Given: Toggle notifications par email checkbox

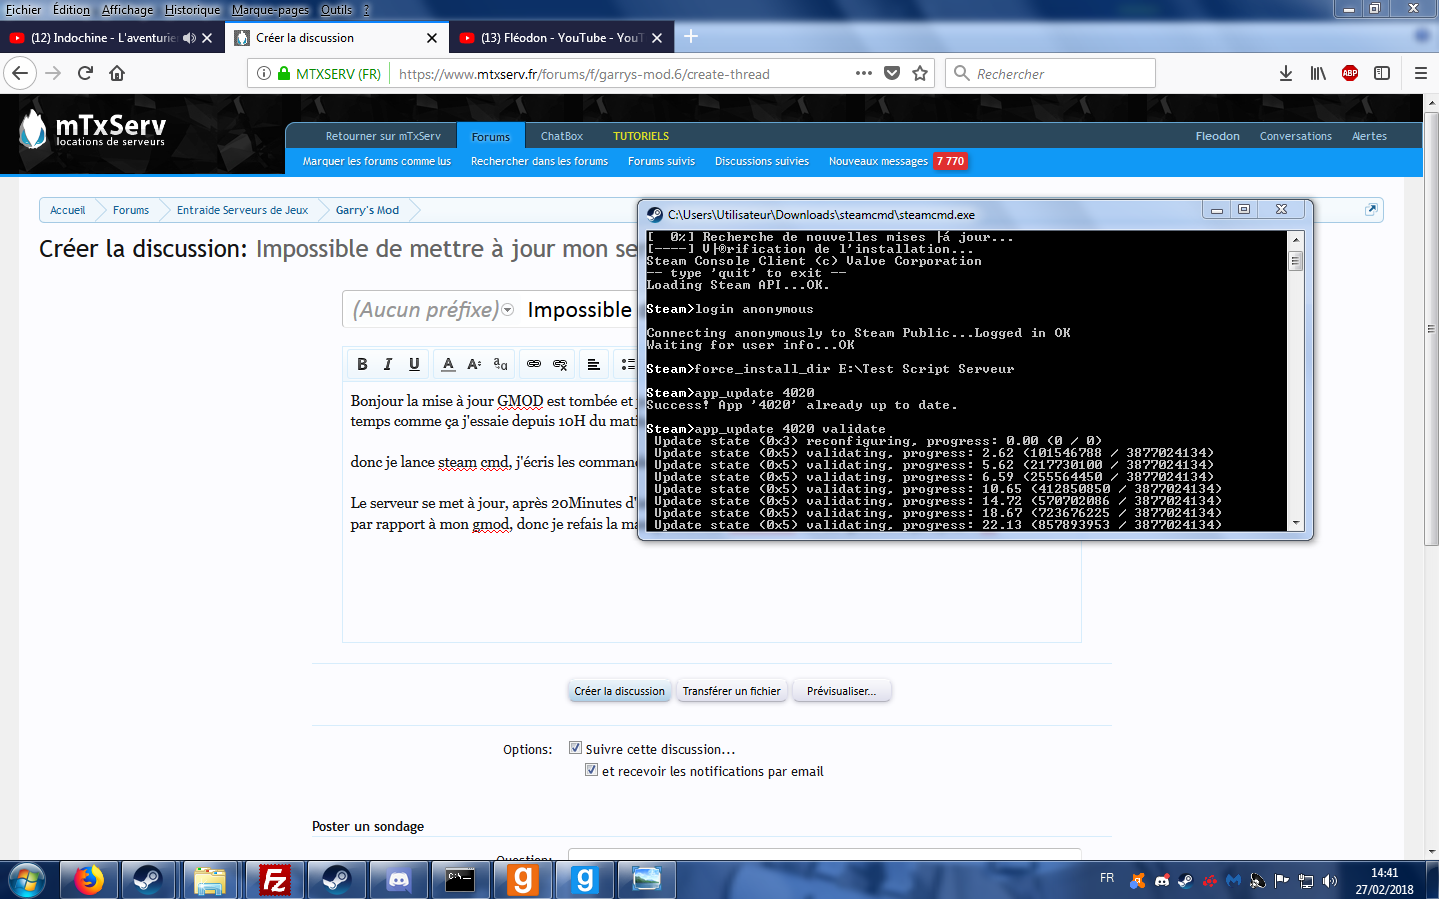Looking at the screenshot, I should [x=591, y=770].
